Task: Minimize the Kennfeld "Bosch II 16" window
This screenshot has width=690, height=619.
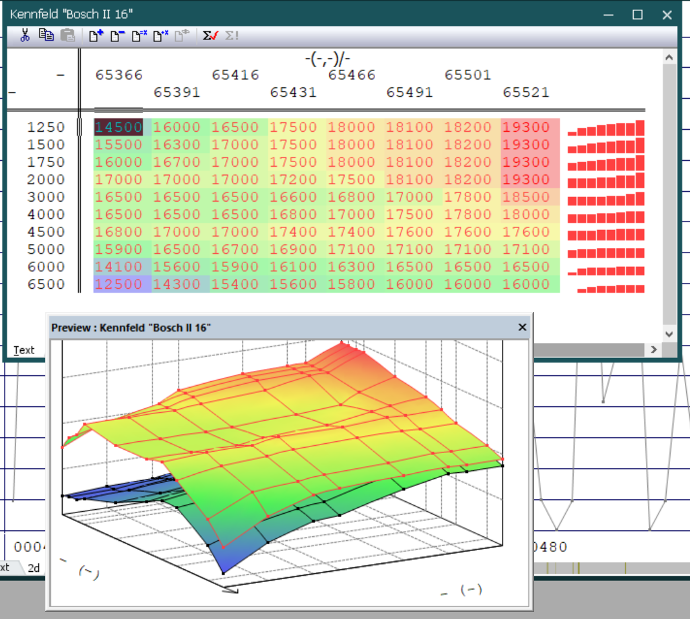Action: click(x=609, y=15)
